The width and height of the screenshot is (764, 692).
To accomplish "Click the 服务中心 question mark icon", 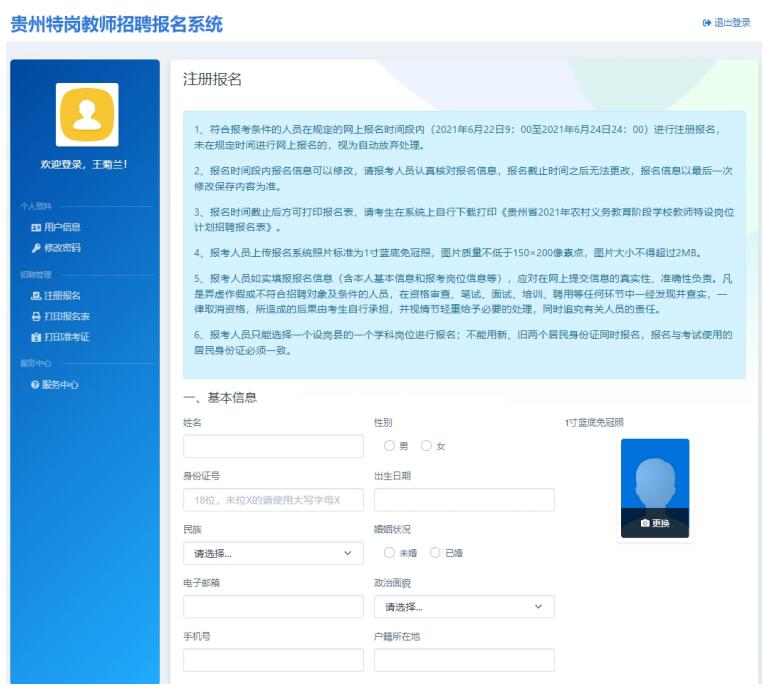I will click(x=36, y=385).
